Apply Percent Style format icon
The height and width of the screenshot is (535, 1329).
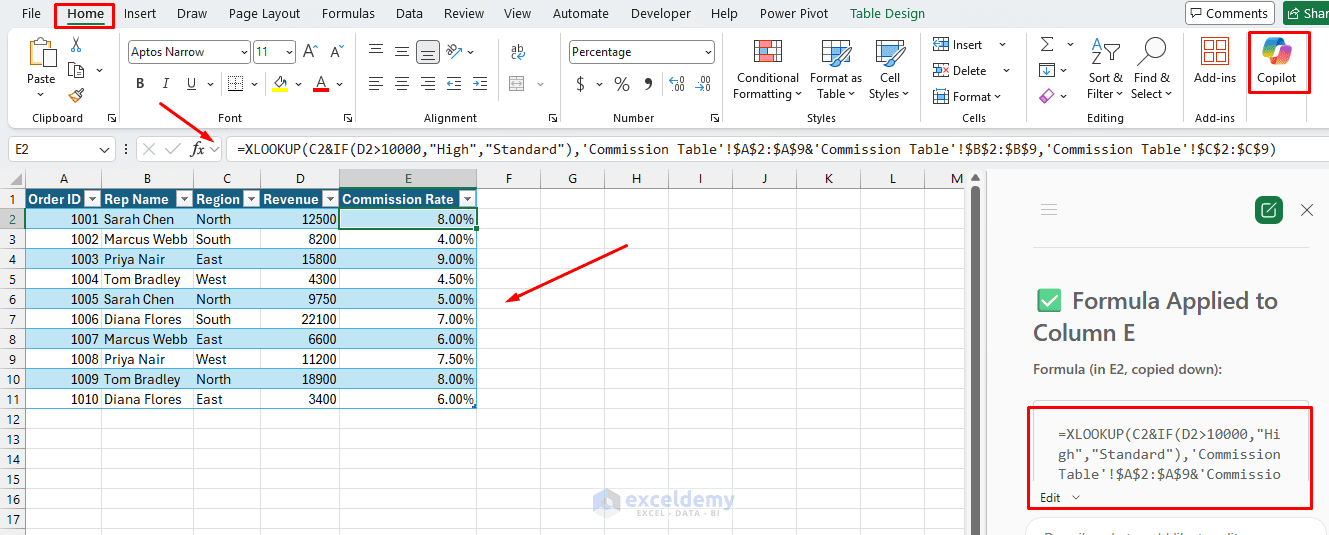[x=622, y=84]
